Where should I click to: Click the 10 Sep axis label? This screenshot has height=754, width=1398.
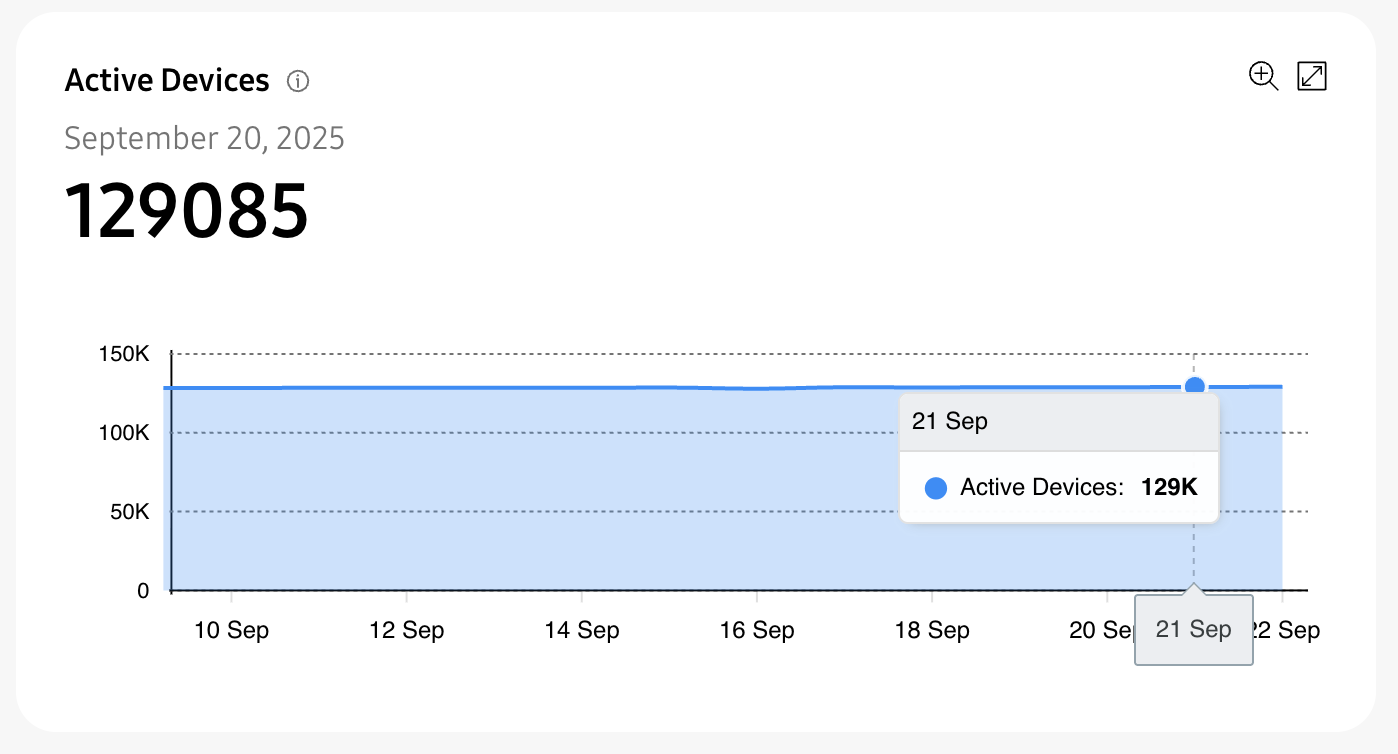tap(232, 630)
